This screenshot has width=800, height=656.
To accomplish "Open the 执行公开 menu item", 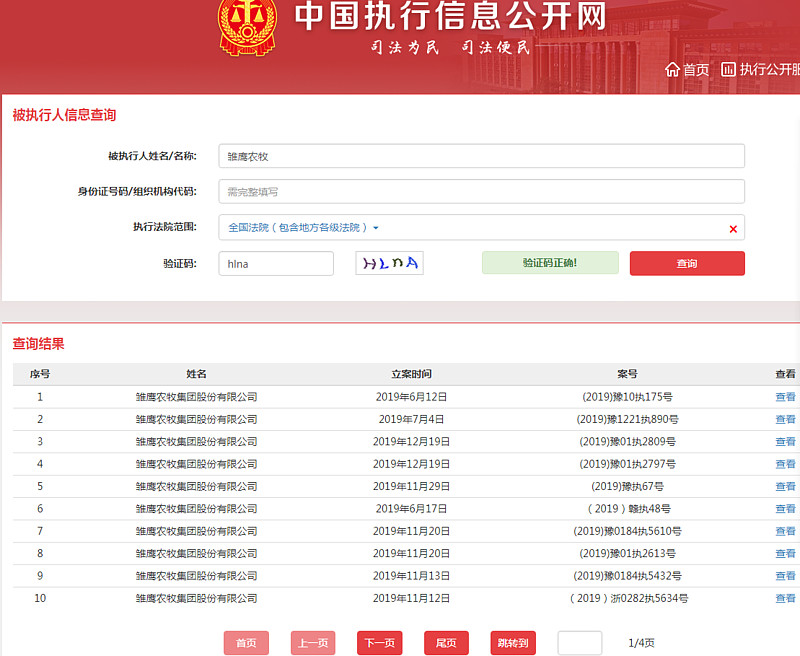I will pyautogui.click(x=769, y=69).
